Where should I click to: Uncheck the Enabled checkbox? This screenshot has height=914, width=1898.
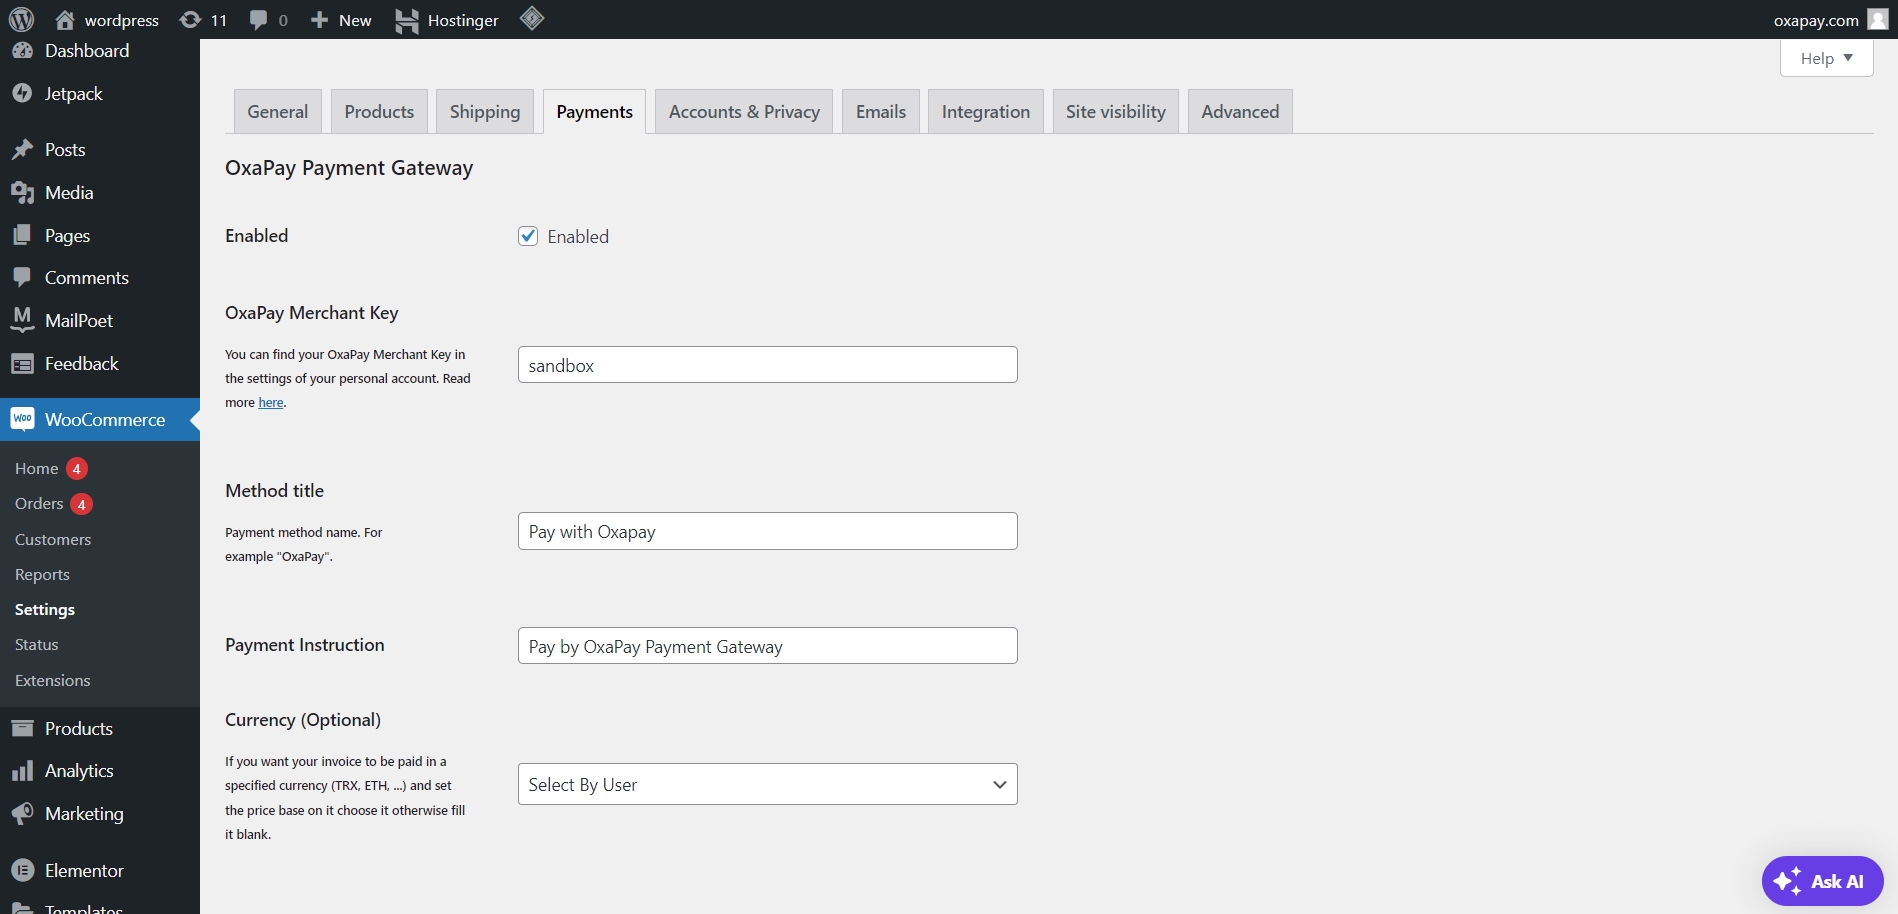(x=528, y=236)
